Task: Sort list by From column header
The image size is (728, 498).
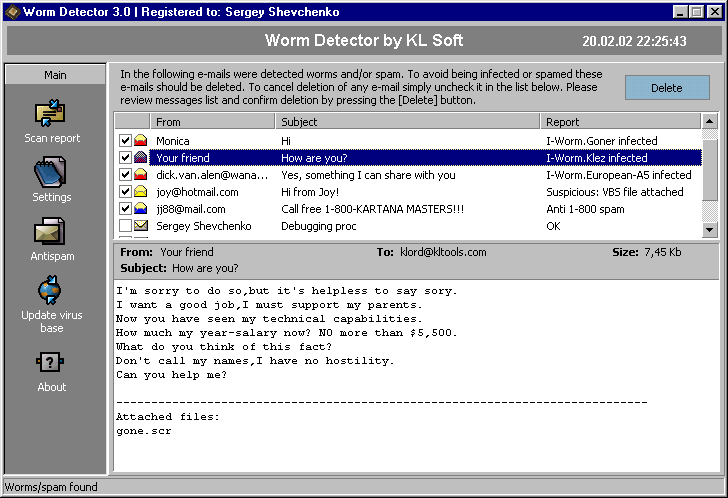Action: coord(213,122)
